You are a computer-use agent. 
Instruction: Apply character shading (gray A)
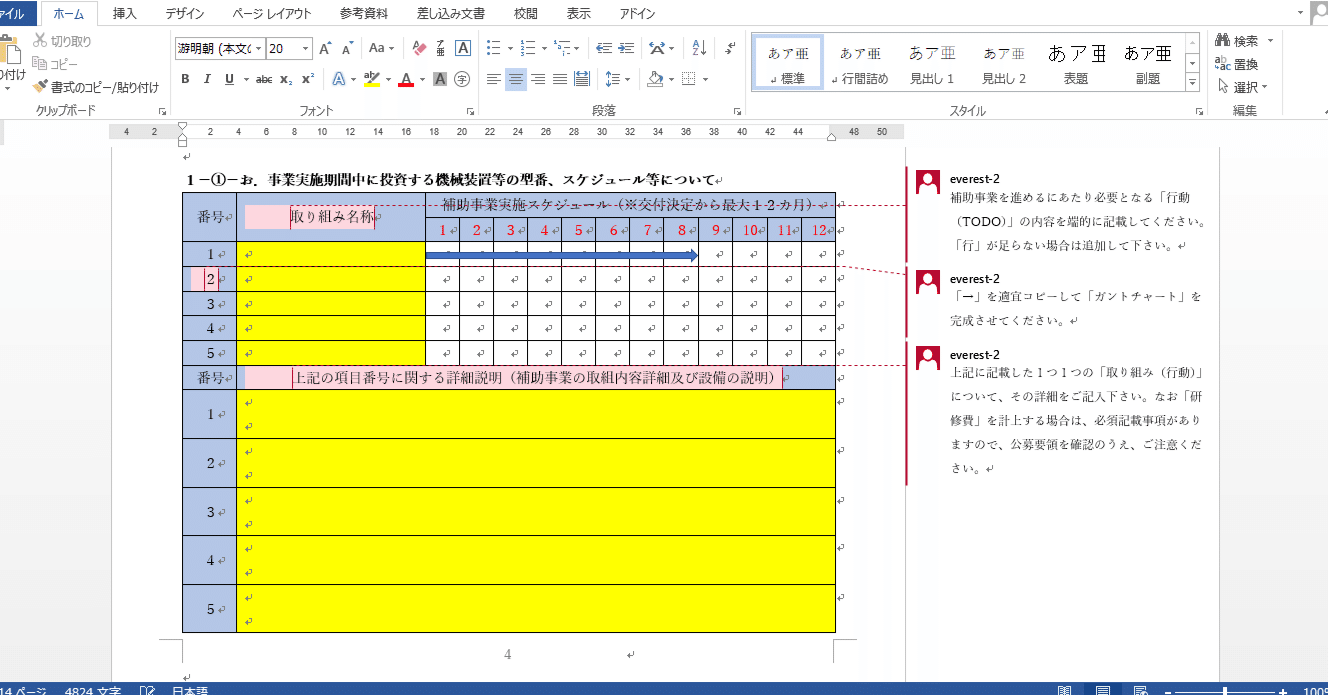point(440,79)
